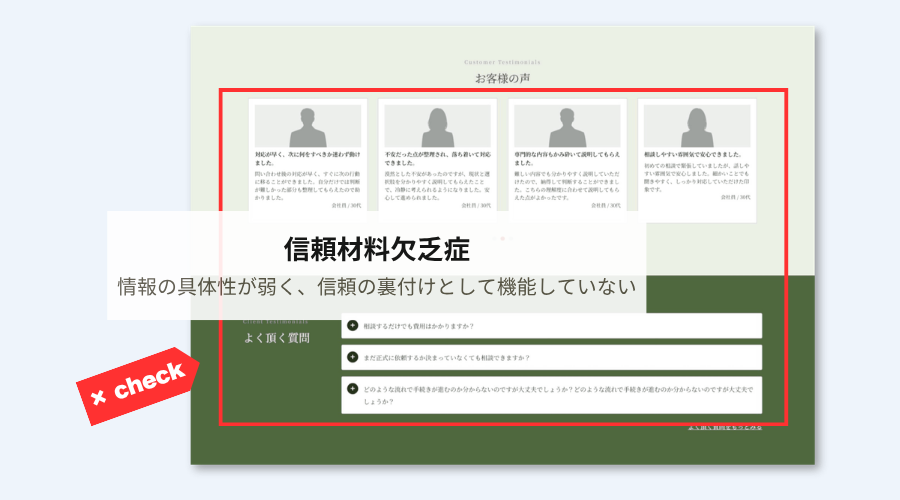Click the body text starting 初めての相談で緊張していましたが
This screenshot has width=900, height=500.
pyautogui.click(x=697, y=177)
